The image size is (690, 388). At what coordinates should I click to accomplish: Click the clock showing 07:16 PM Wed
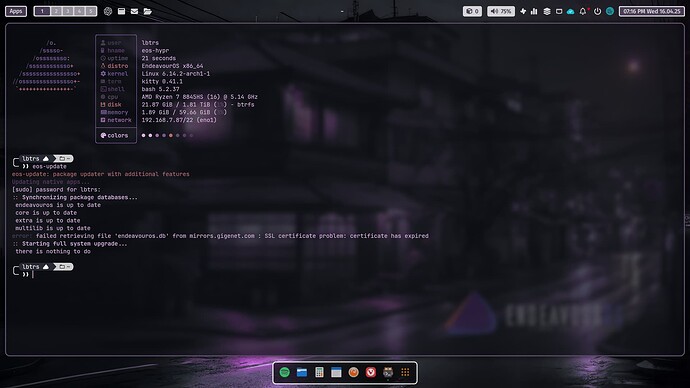pyautogui.click(x=652, y=11)
